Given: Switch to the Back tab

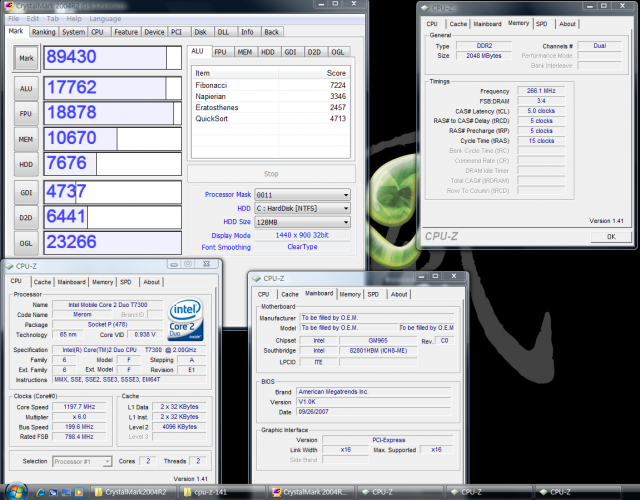Looking at the screenshot, I should click(271, 32).
